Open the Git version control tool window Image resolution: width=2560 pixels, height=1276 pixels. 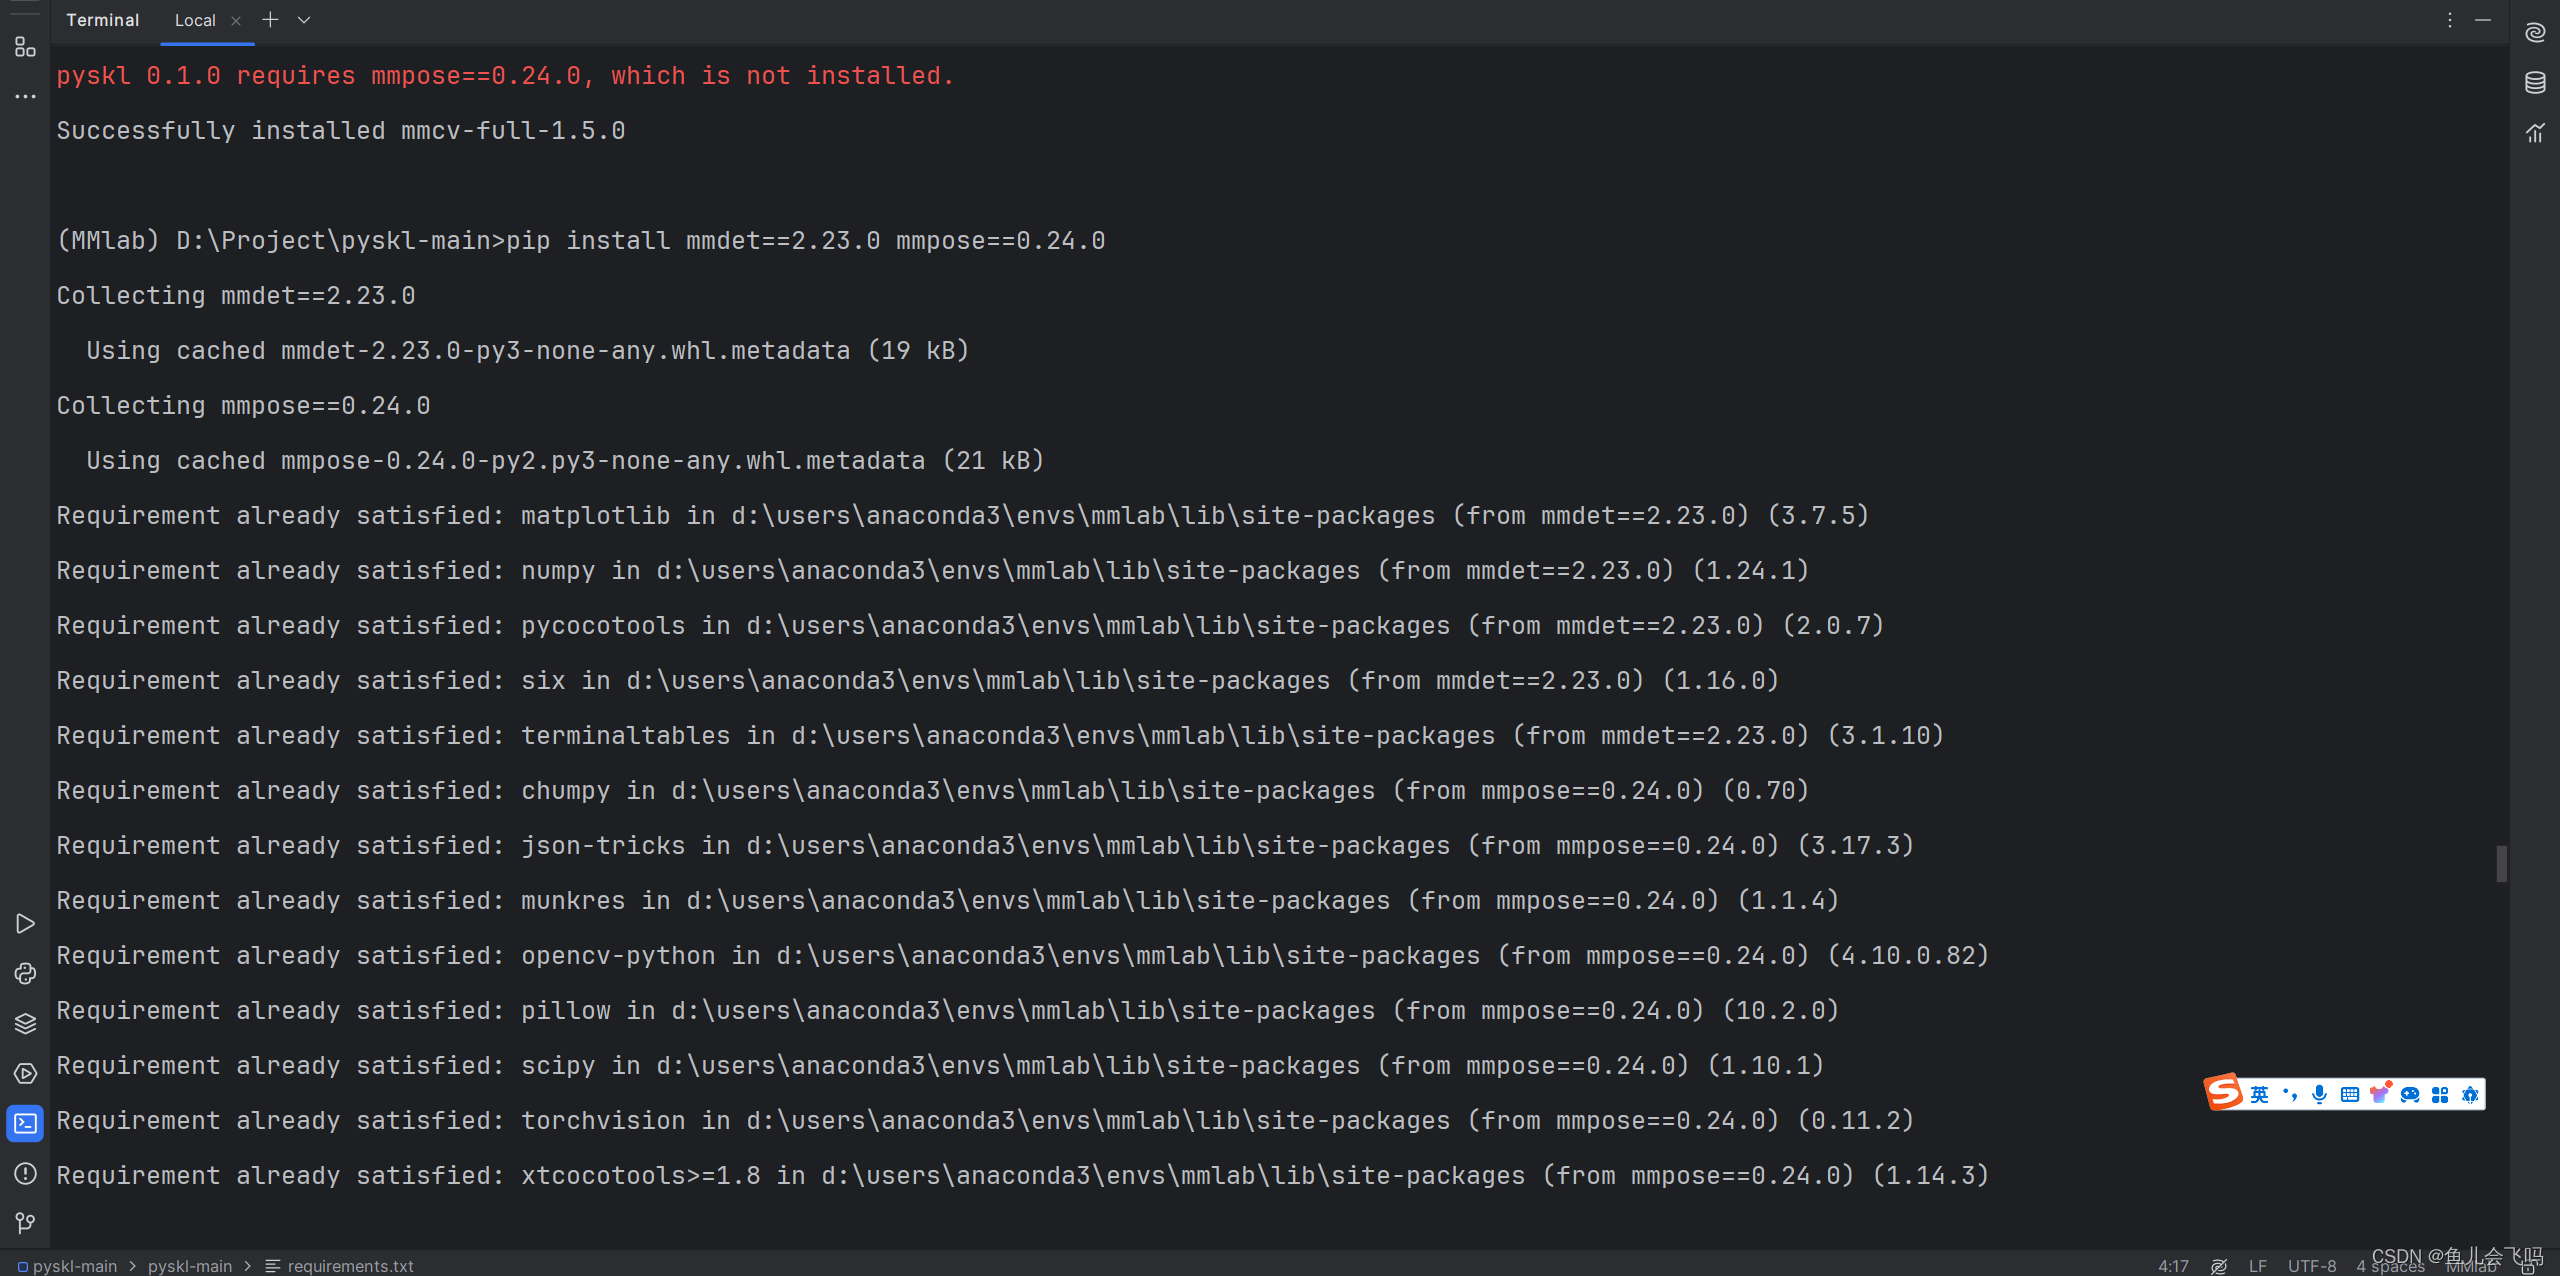(x=25, y=1222)
